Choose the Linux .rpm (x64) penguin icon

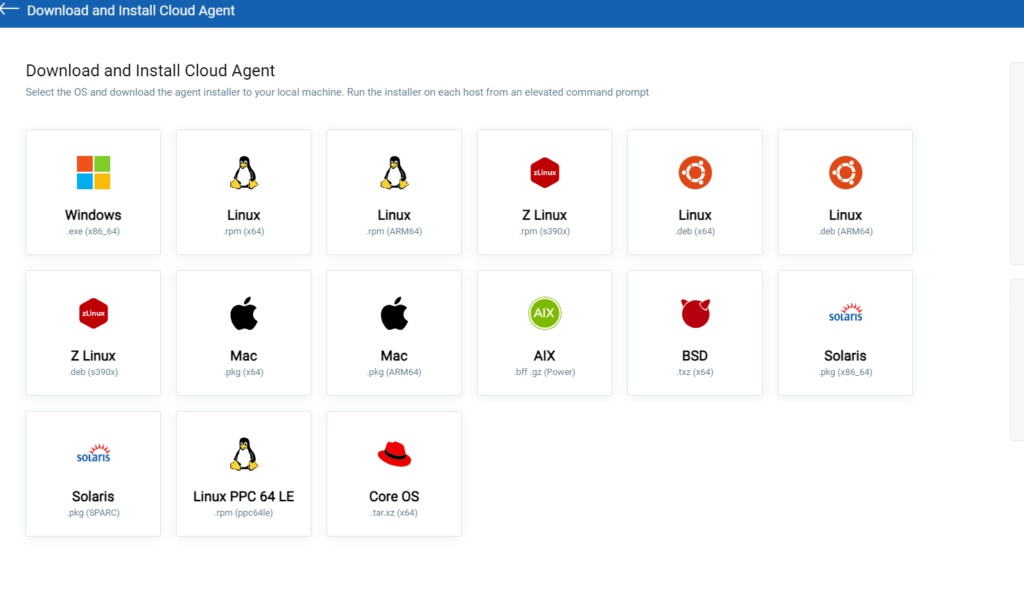pos(244,172)
